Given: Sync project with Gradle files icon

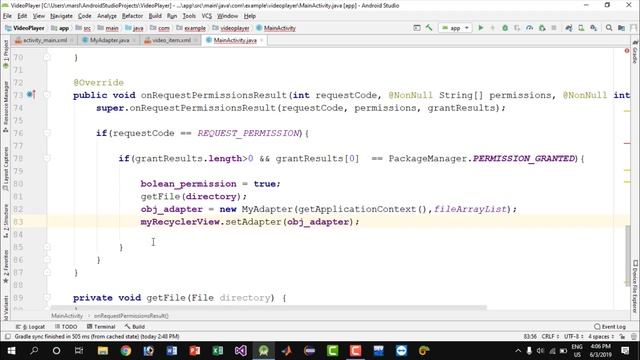Looking at the screenshot, I should 569,28.
